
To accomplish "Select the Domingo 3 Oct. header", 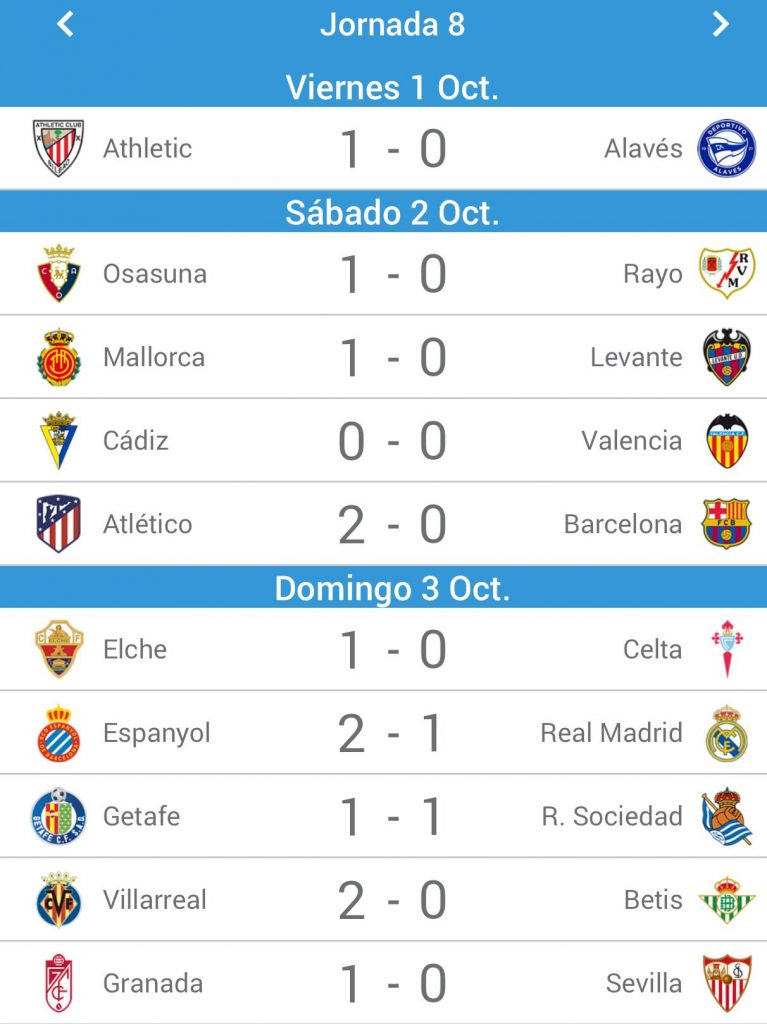I will pos(392,588).
